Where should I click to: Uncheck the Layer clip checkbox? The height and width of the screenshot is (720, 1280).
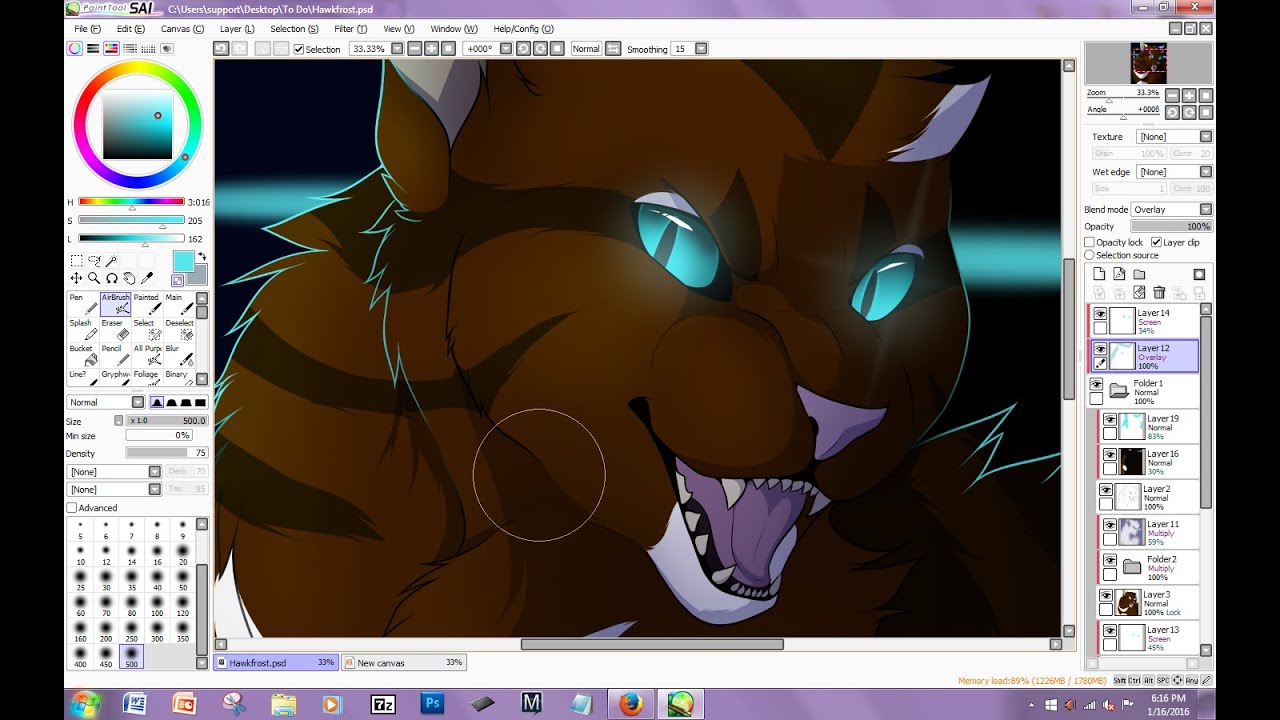click(1156, 242)
